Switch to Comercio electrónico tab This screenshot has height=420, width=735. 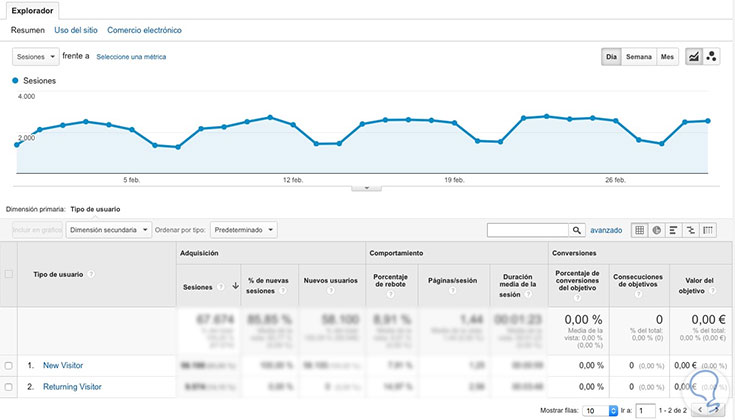pyautogui.click(x=144, y=30)
